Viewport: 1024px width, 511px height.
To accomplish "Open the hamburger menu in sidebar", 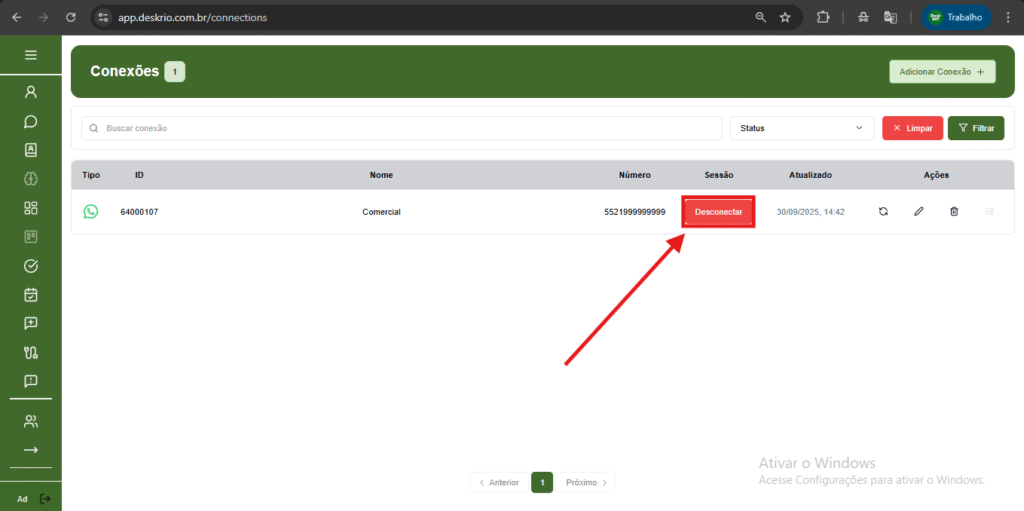I will pyautogui.click(x=30, y=55).
